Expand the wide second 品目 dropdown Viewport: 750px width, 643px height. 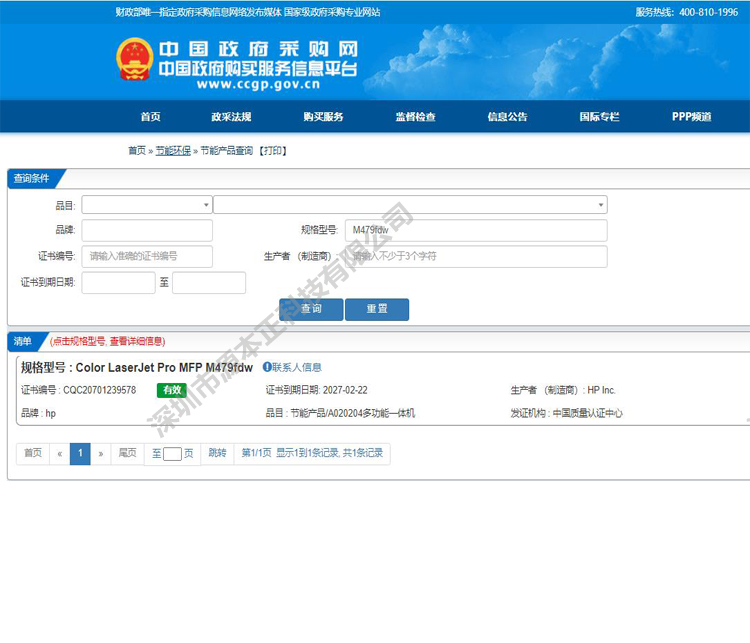(x=410, y=205)
